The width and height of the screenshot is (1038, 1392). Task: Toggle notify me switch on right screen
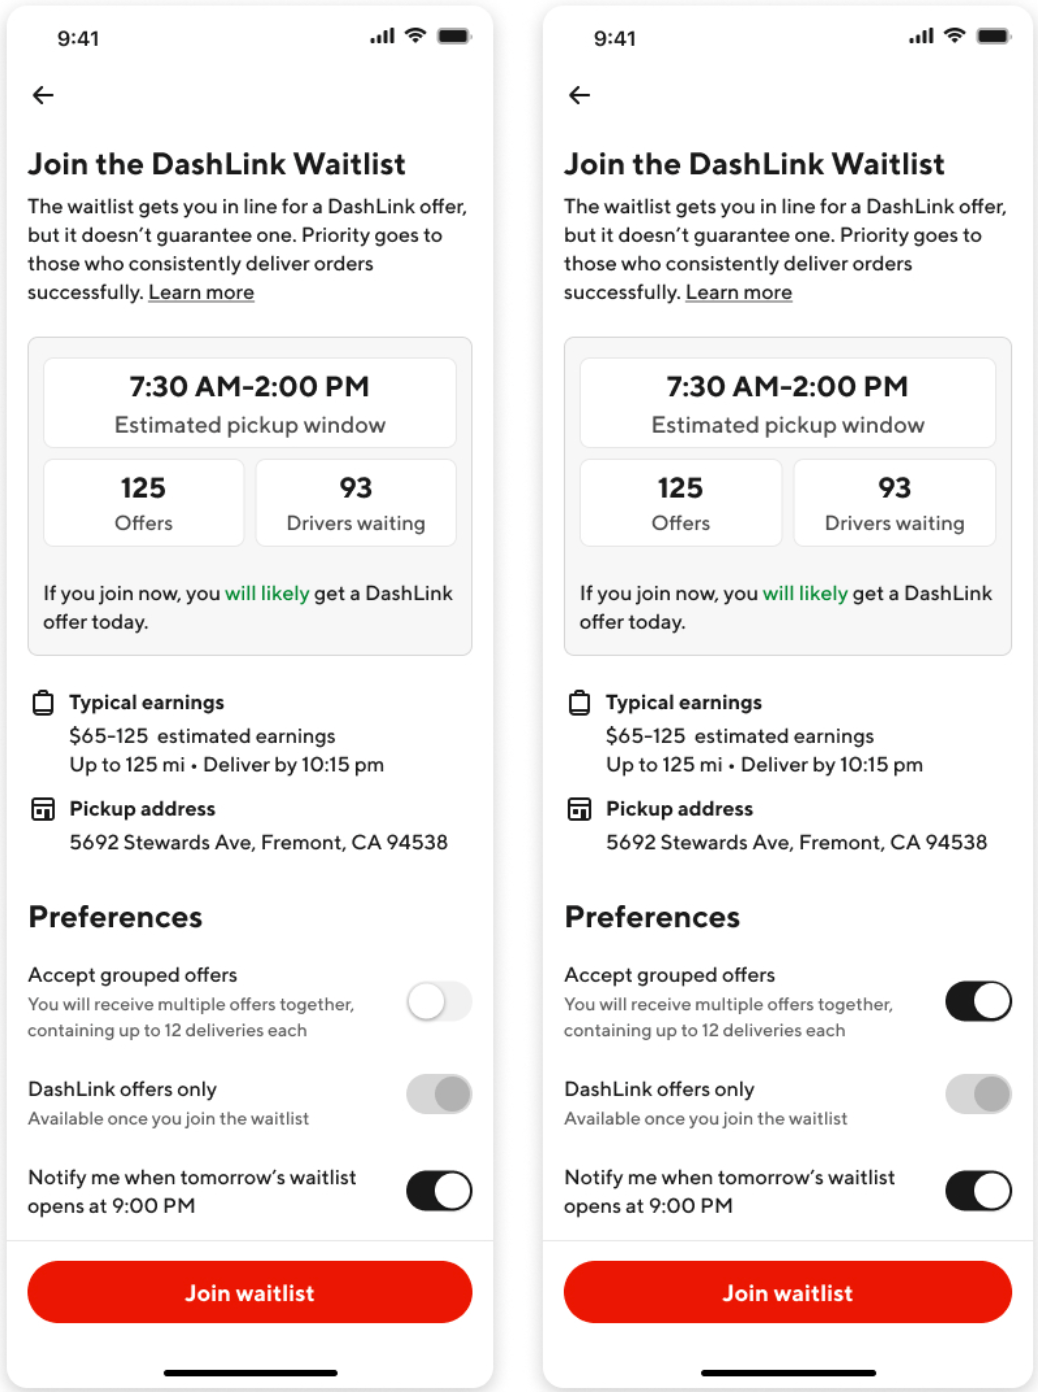[x=979, y=1191]
